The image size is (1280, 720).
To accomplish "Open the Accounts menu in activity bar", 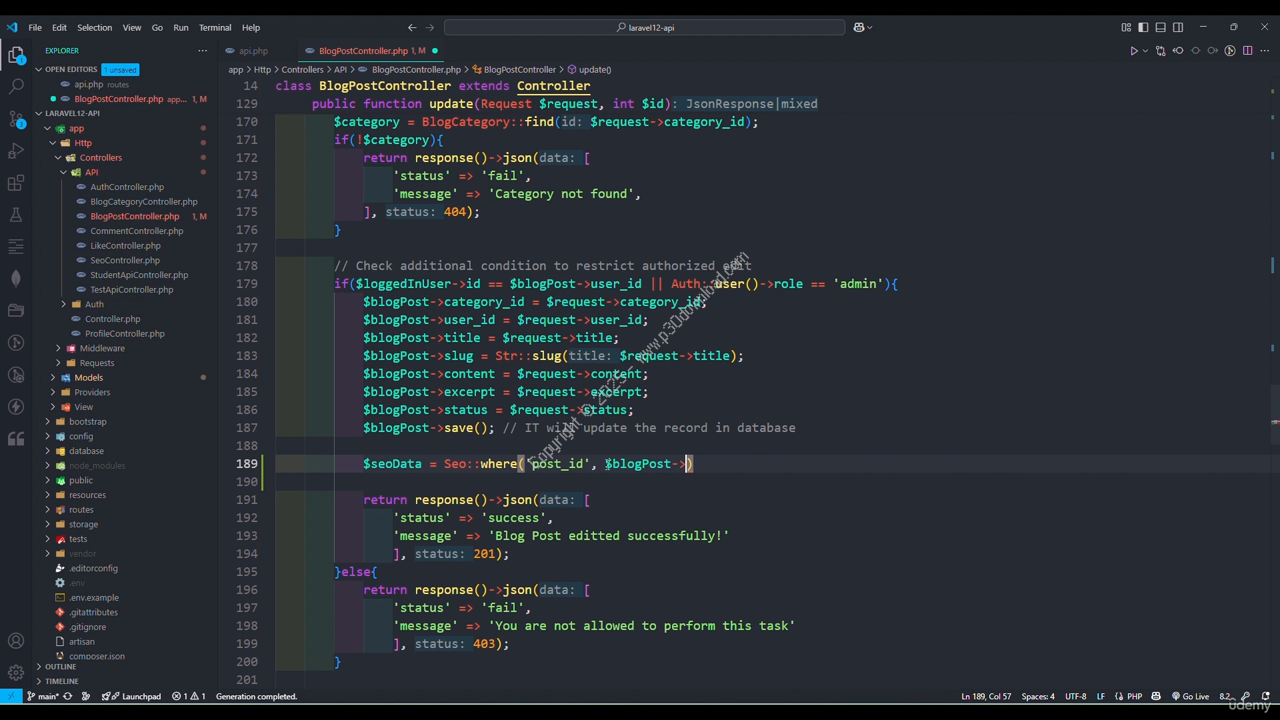I will (x=16, y=641).
